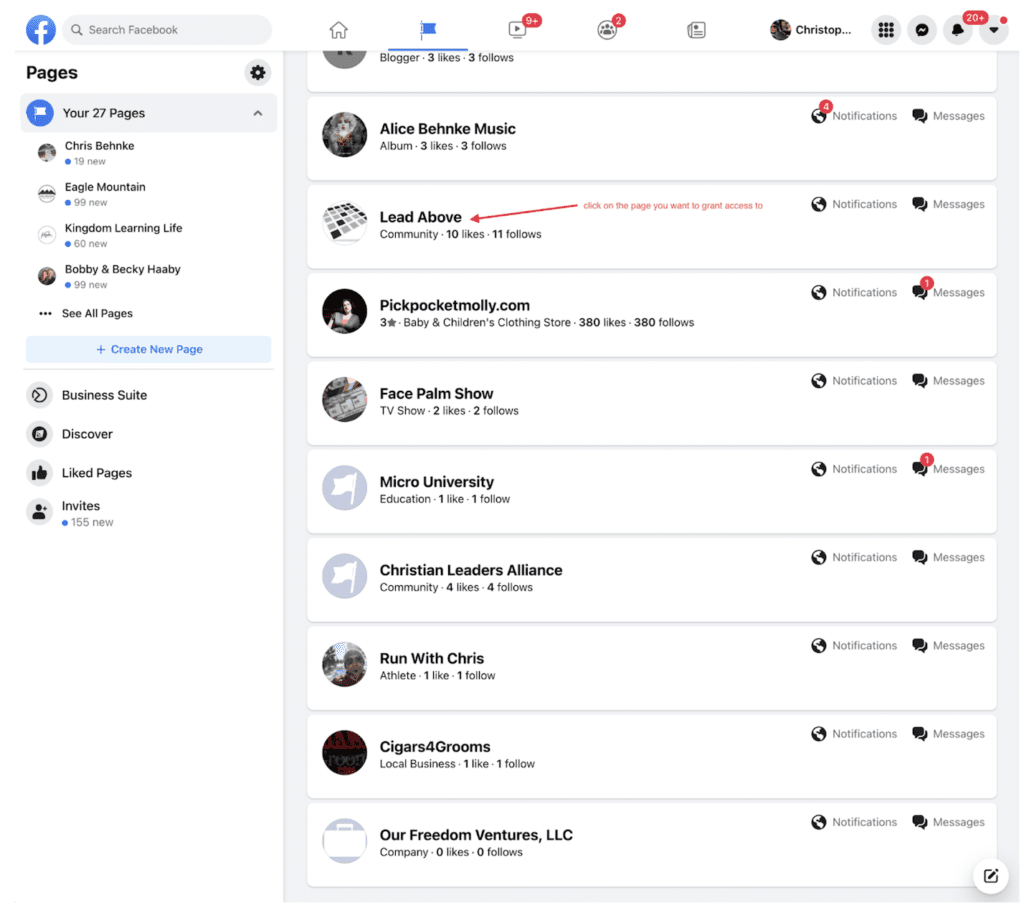The width and height of the screenshot is (1024, 905).
Task: Open Cigars4Grooms Notifications
Action: [x=854, y=733]
